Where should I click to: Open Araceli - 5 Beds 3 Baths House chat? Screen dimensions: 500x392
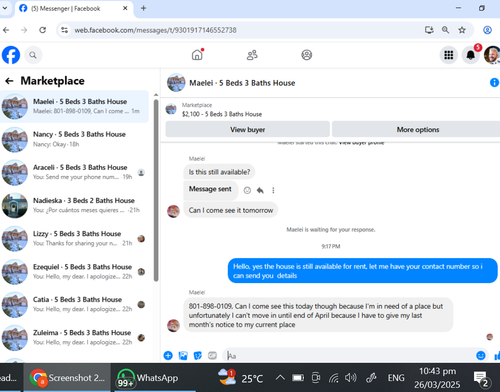(74, 172)
